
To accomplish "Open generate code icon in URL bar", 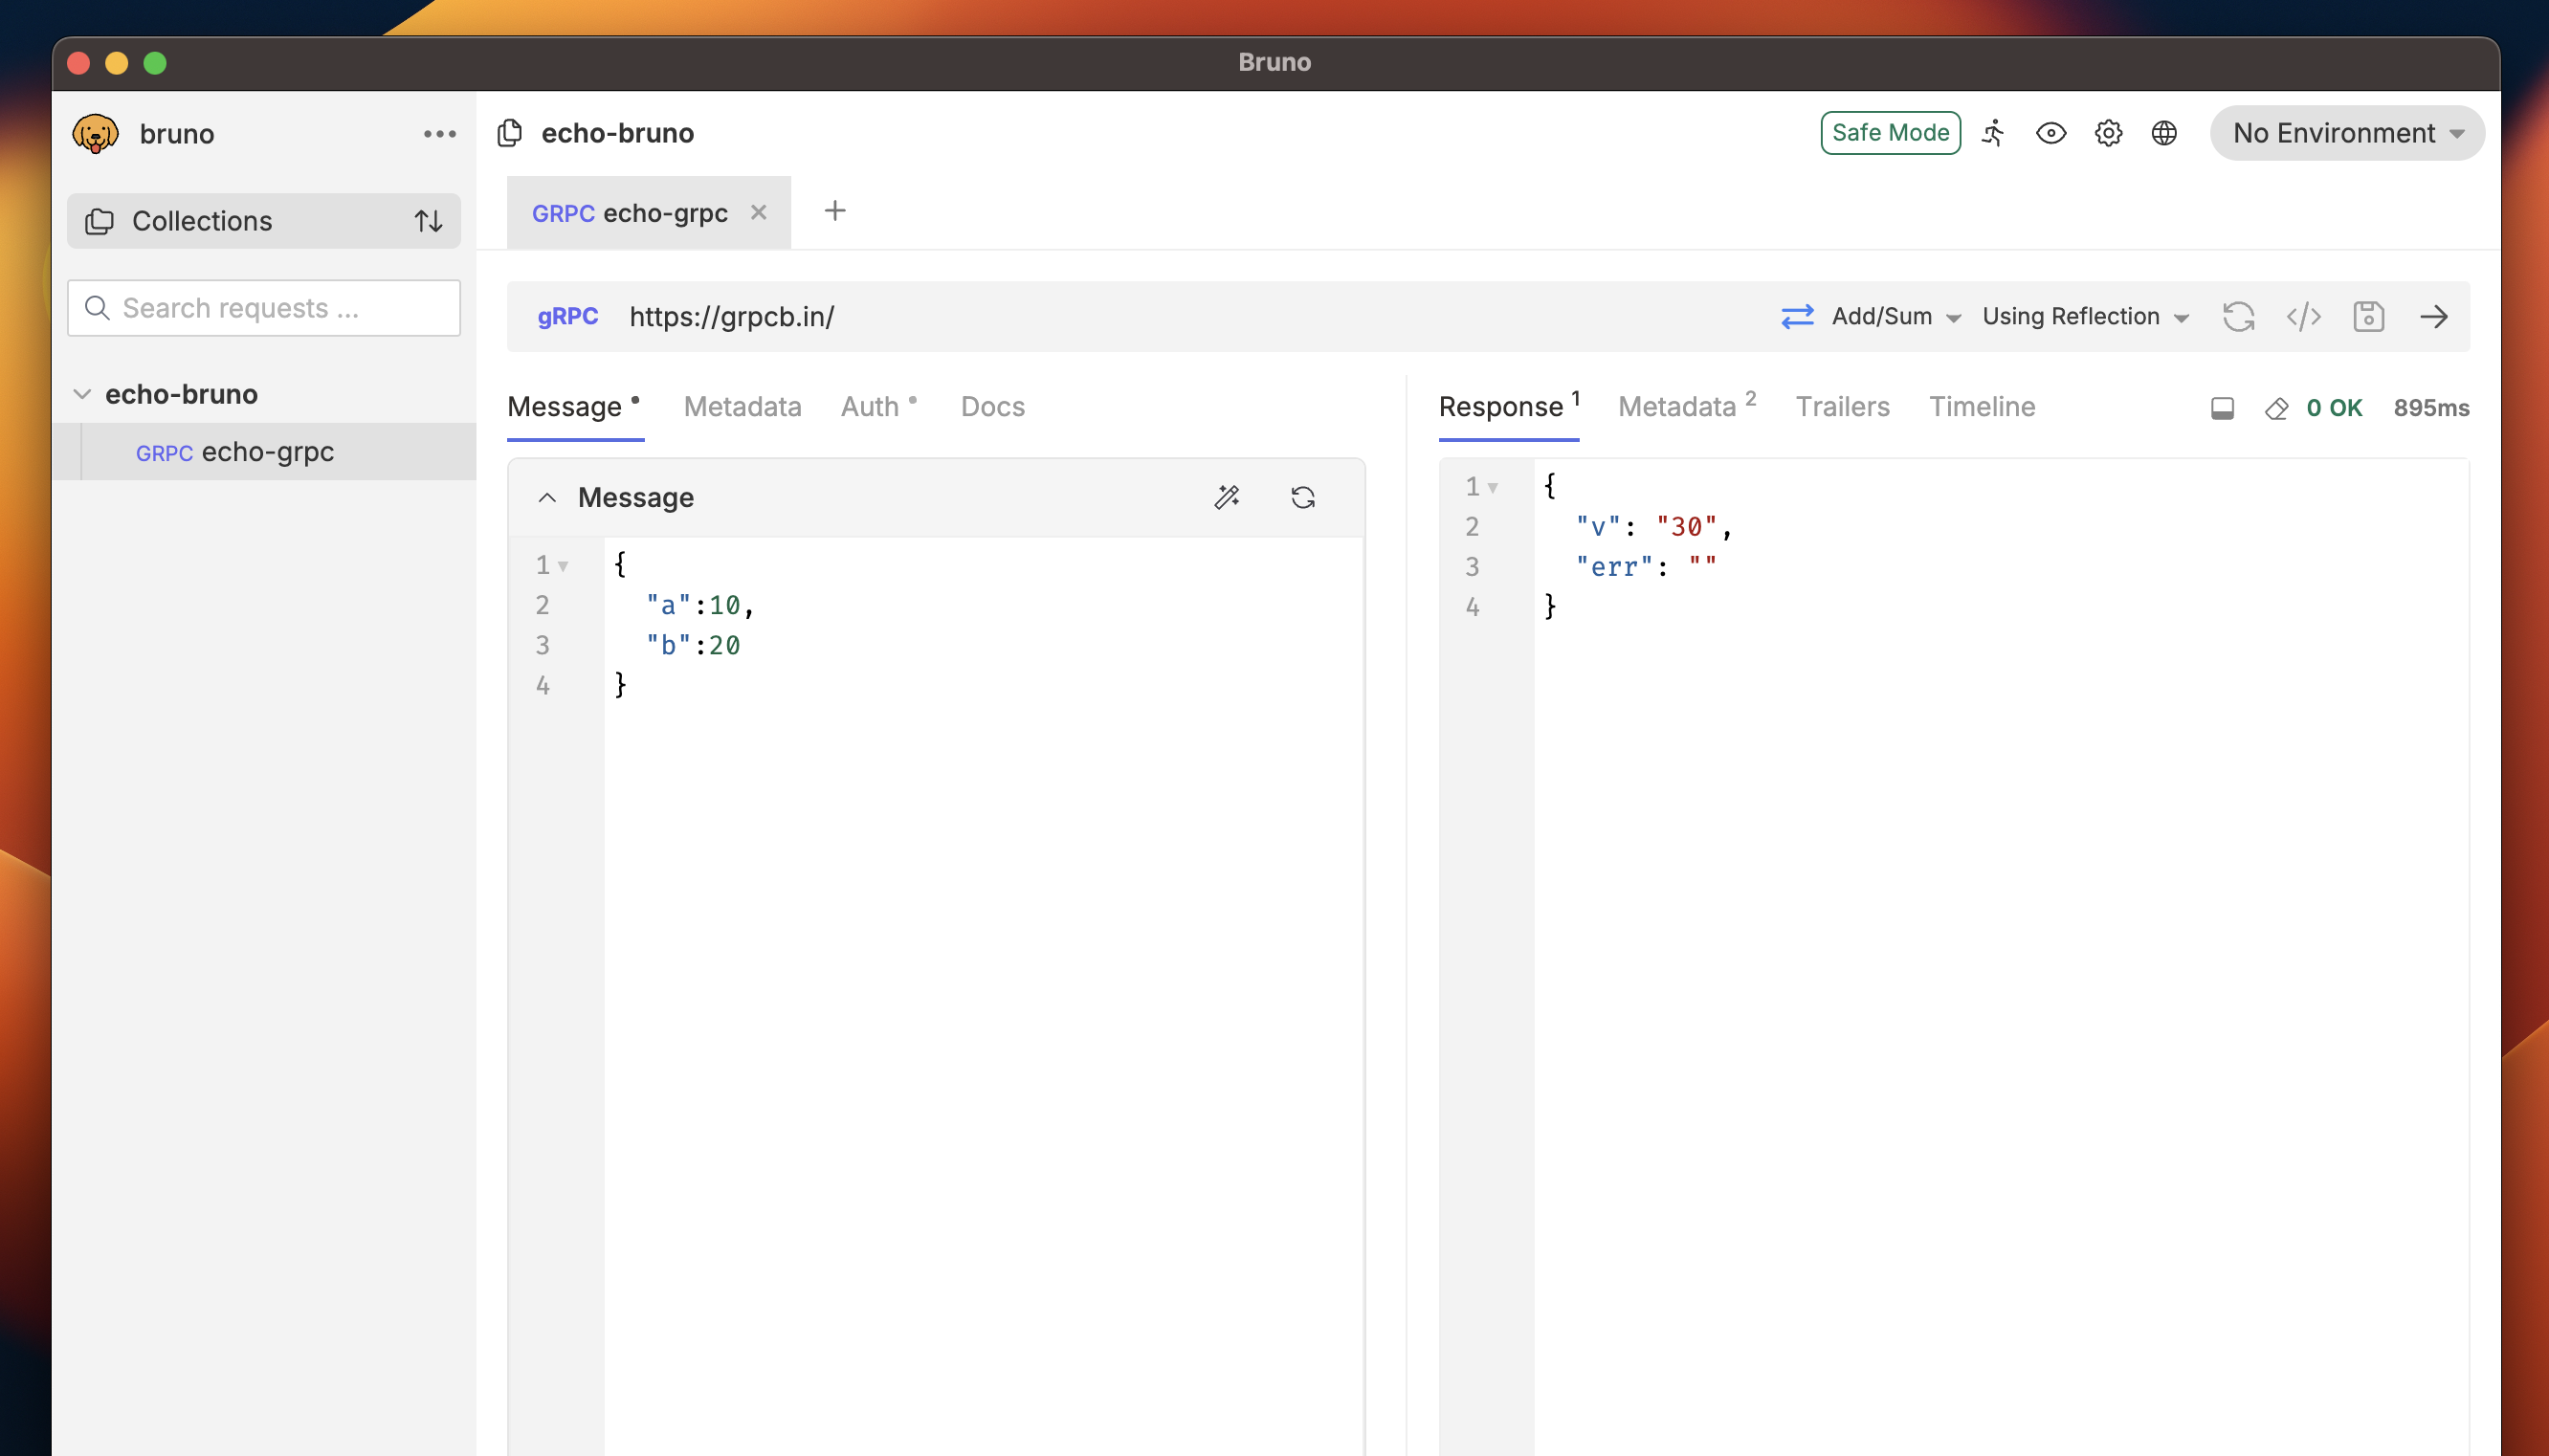I will coord(2303,317).
